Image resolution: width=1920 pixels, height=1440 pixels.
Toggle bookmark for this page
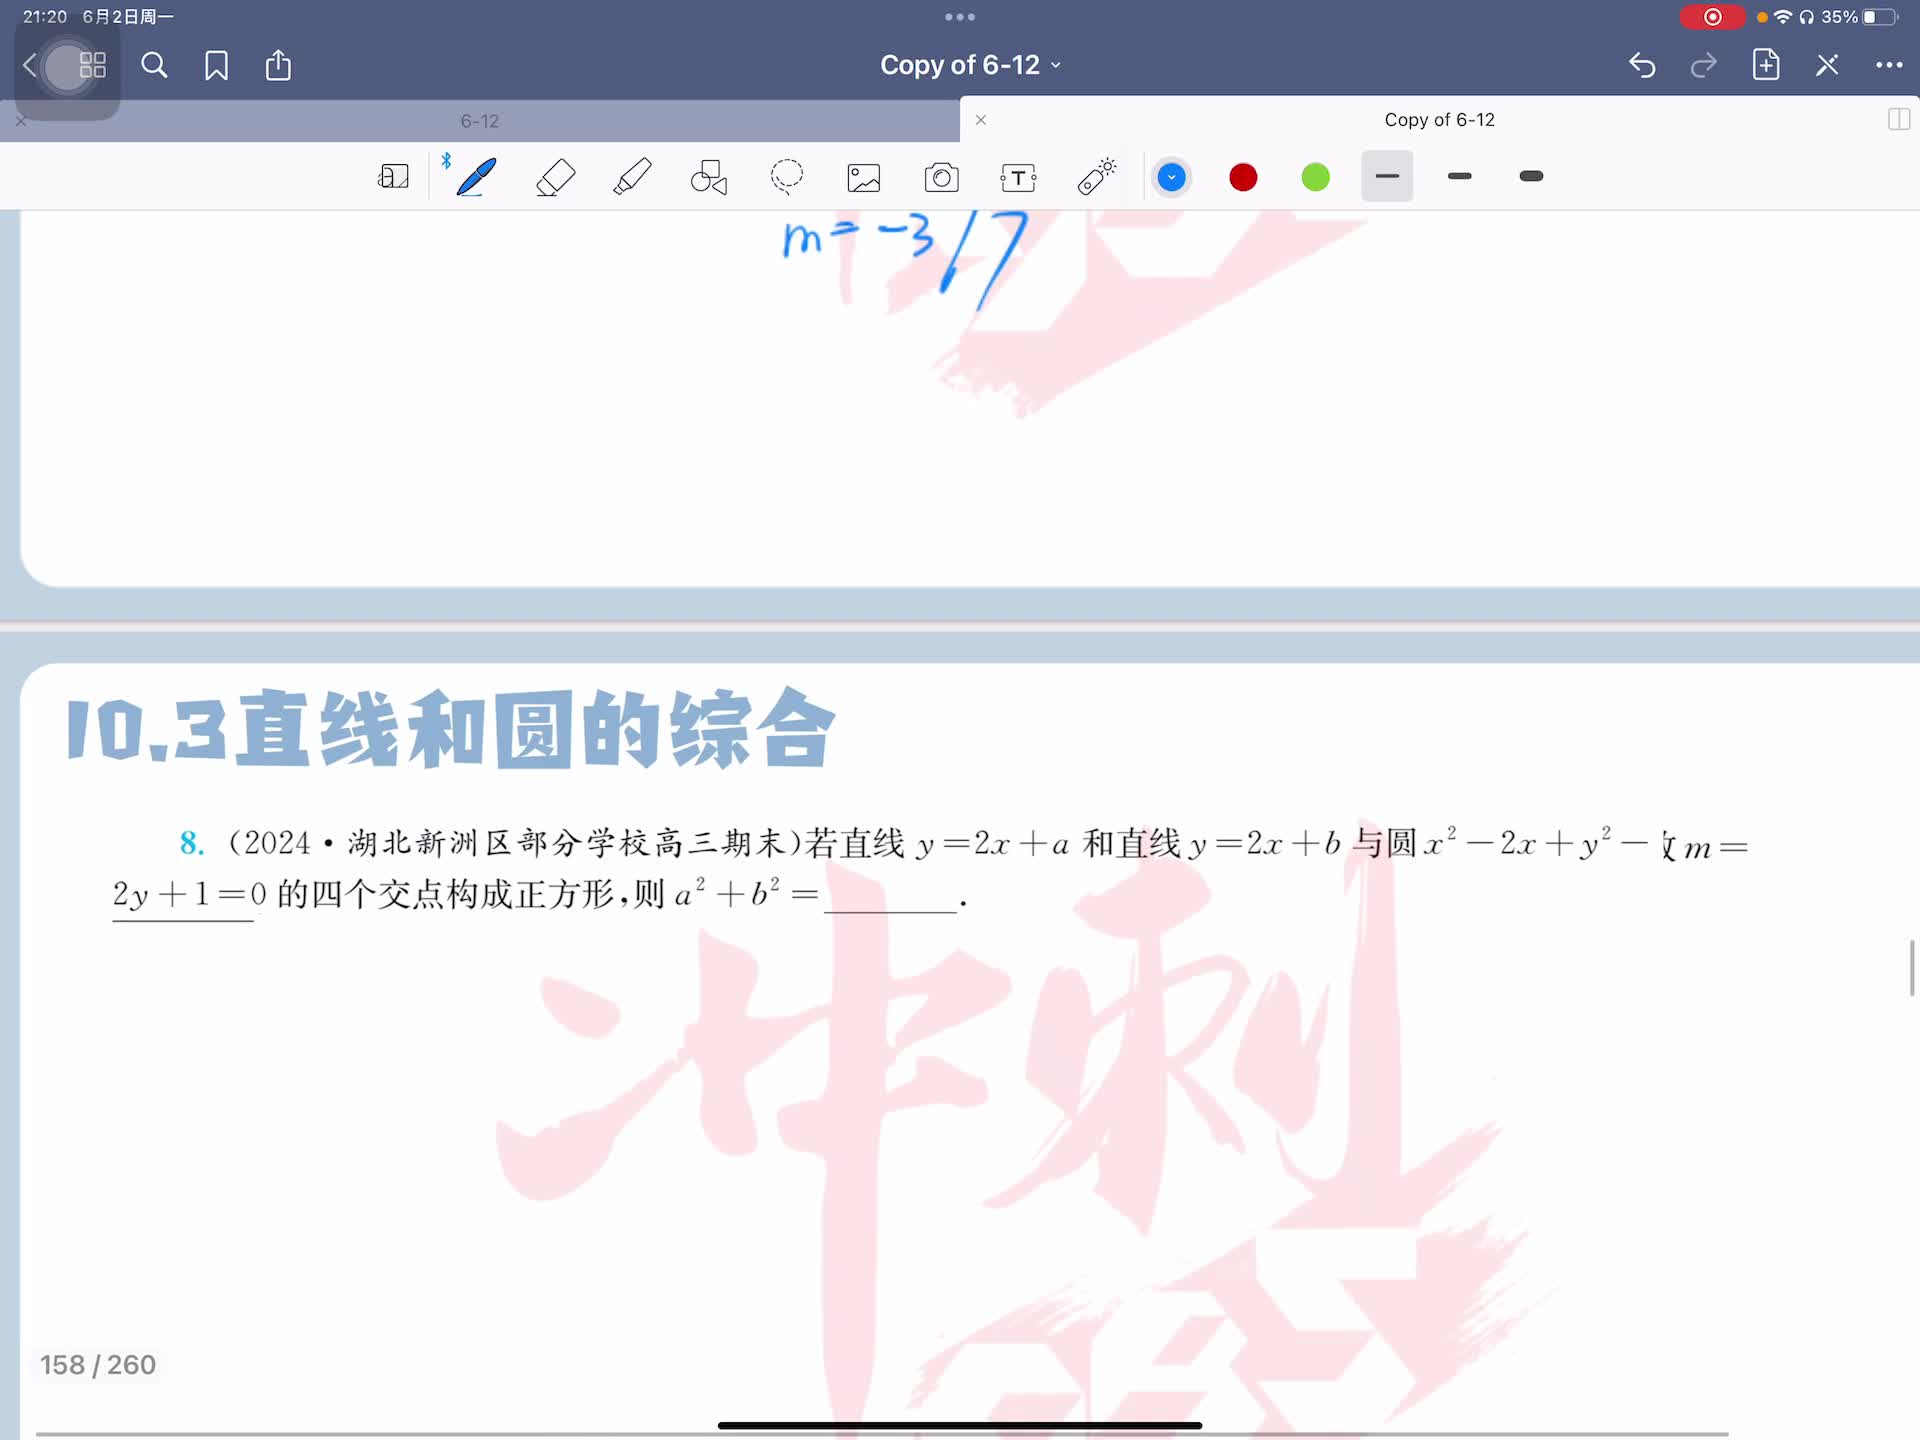216,66
